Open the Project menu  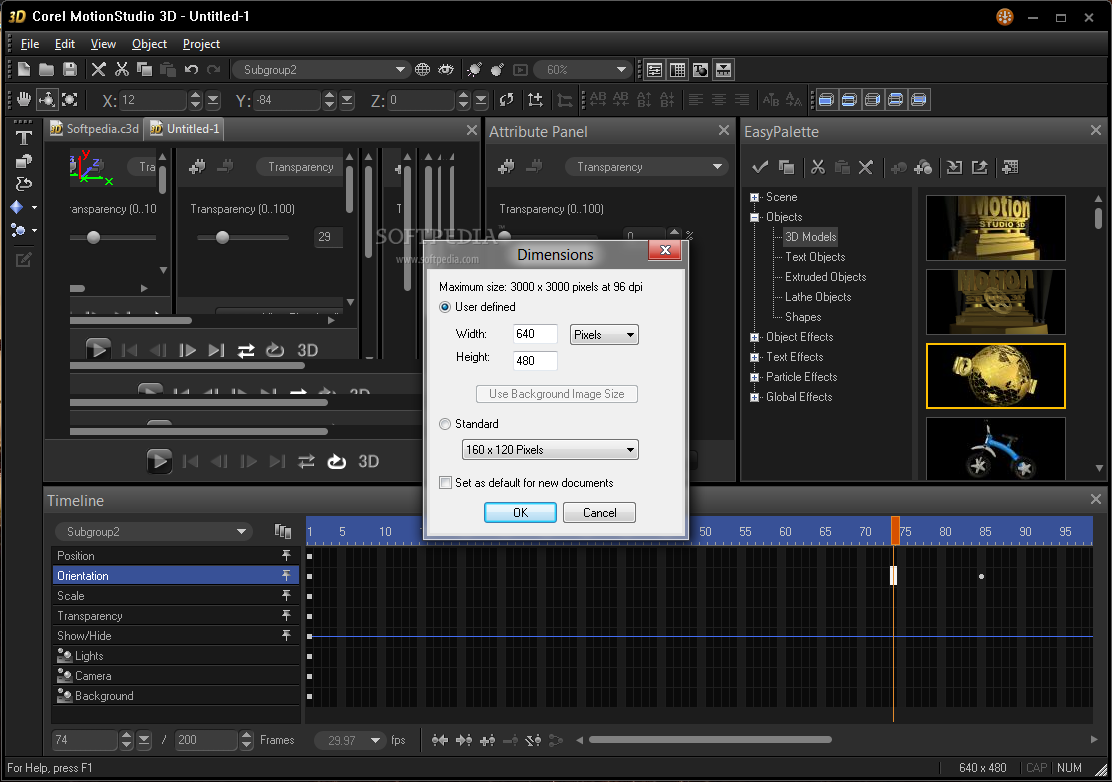coord(201,44)
